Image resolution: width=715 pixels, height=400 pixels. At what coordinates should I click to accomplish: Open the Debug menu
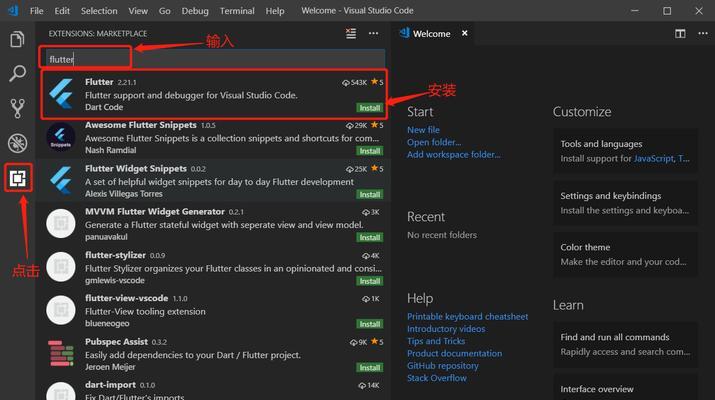pos(195,10)
